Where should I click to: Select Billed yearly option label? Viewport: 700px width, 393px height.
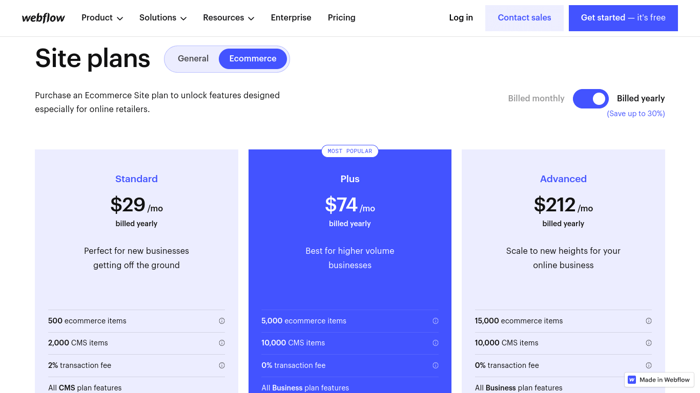point(641,98)
